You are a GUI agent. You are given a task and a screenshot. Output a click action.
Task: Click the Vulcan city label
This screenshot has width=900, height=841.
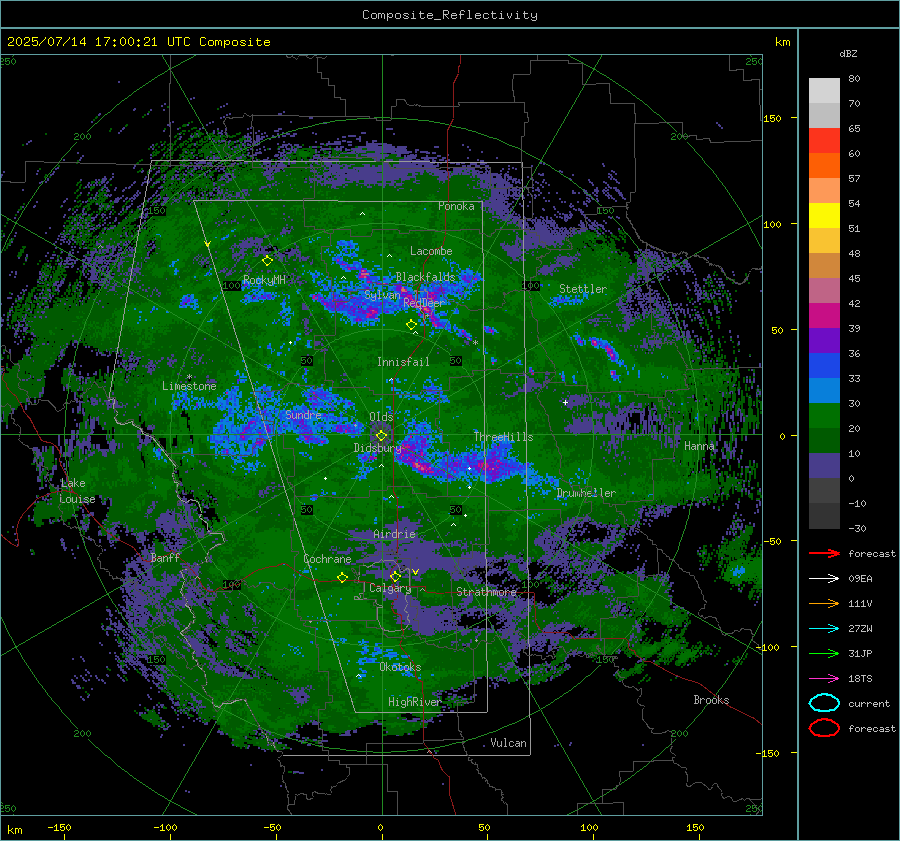[x=508, y=743]
